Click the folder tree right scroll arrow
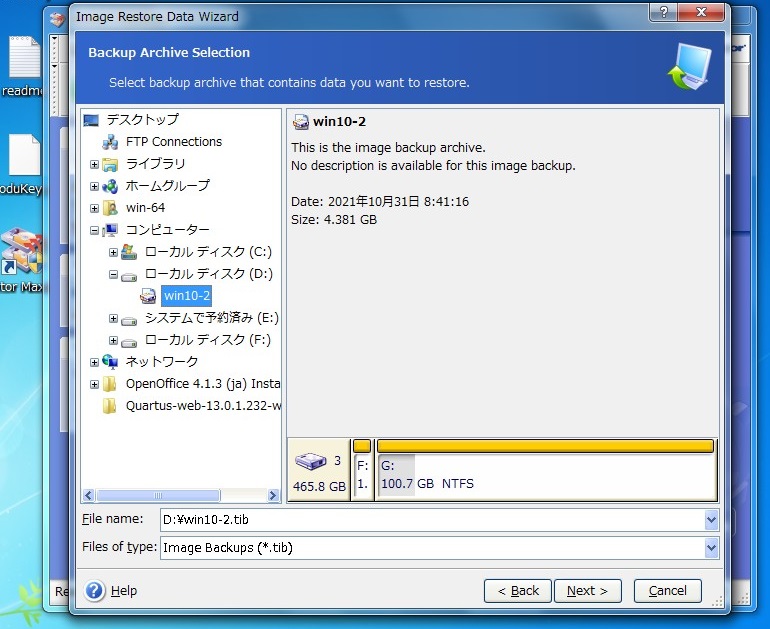The image size is (770, 629). [x=274, y=495]
